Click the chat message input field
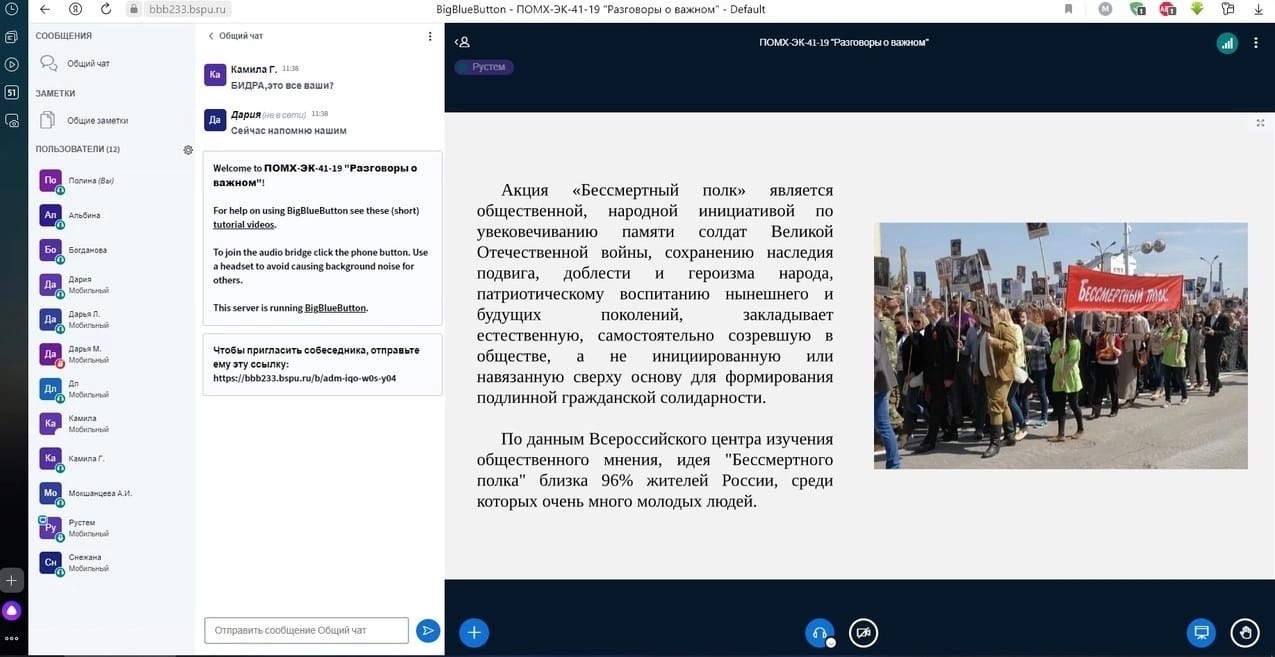1275x657 pixels. pos(306,630)
